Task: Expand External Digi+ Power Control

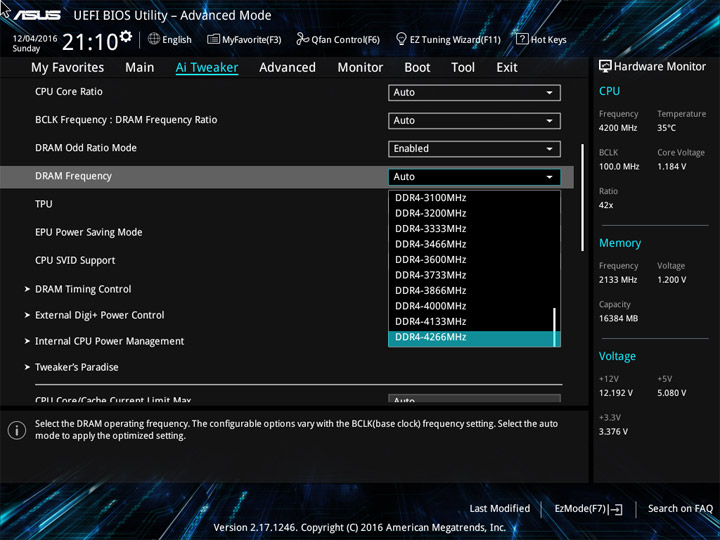Action: pyautogui.click(x=99, y=315)
